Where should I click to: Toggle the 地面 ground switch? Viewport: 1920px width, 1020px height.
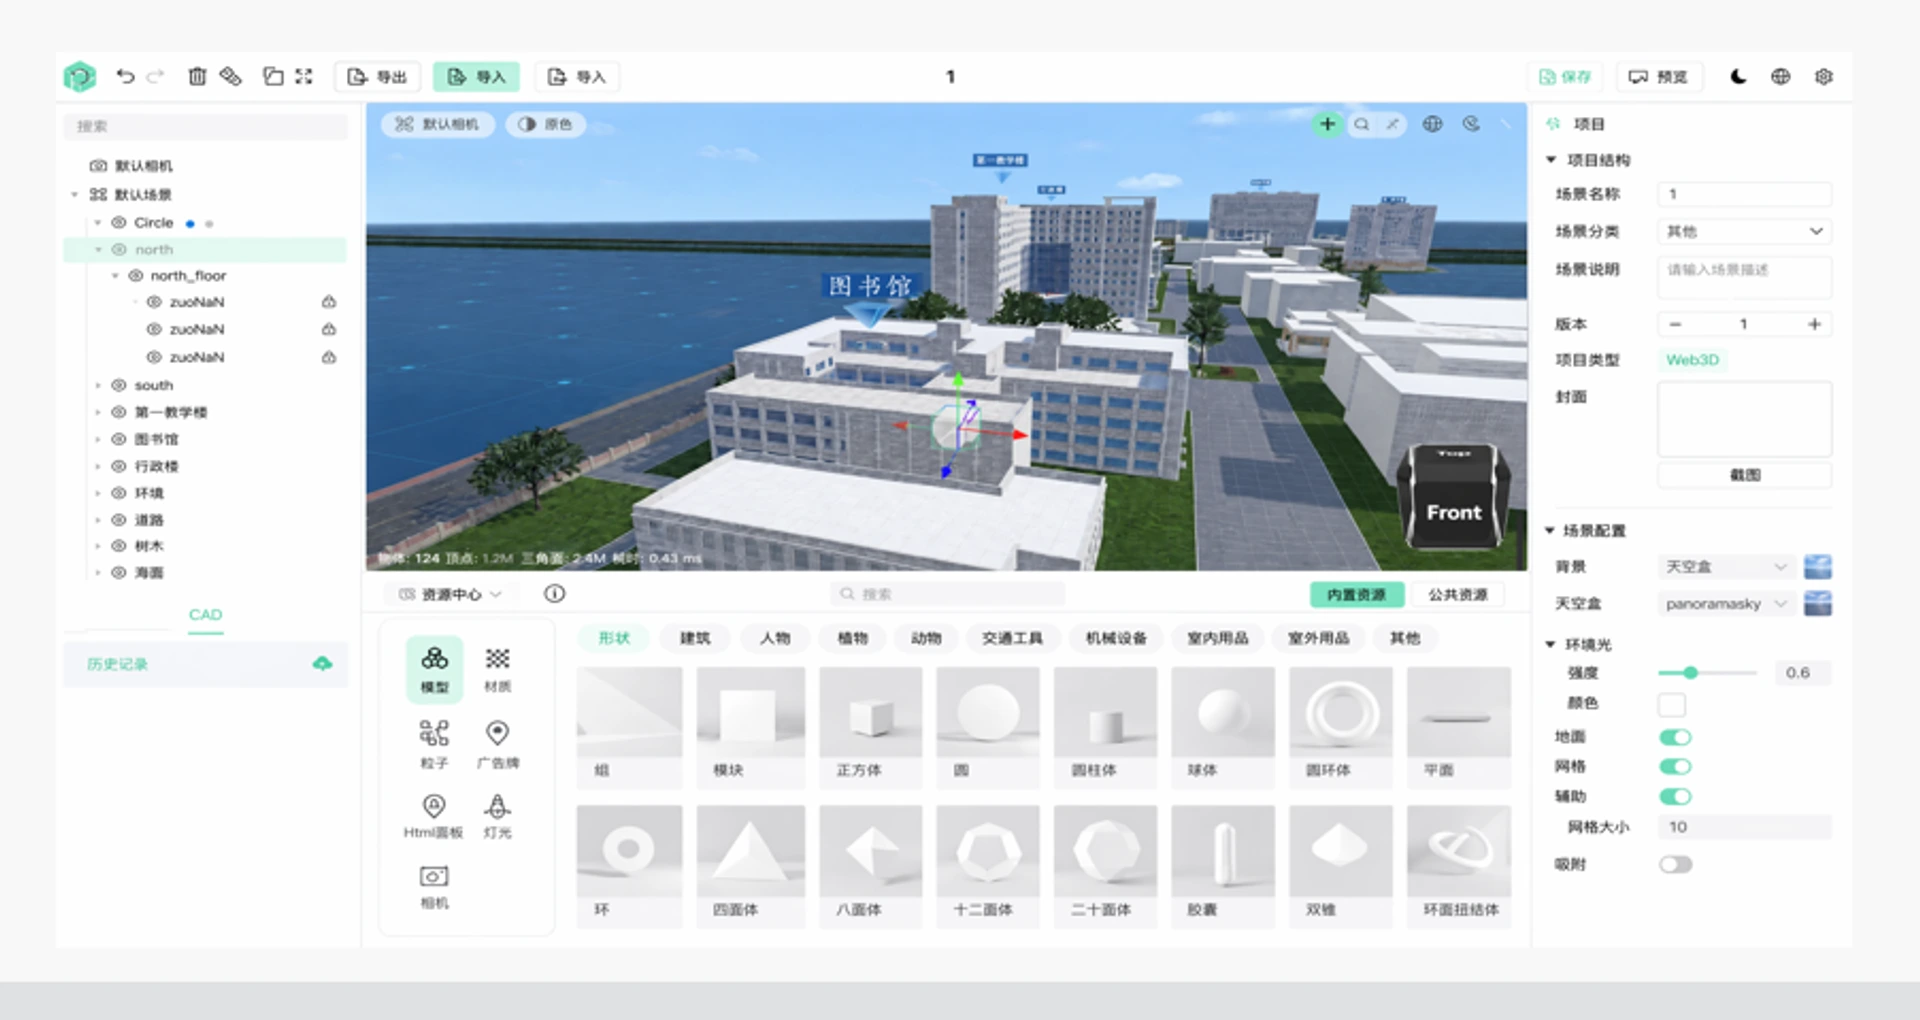click(x=1675, y=737)
